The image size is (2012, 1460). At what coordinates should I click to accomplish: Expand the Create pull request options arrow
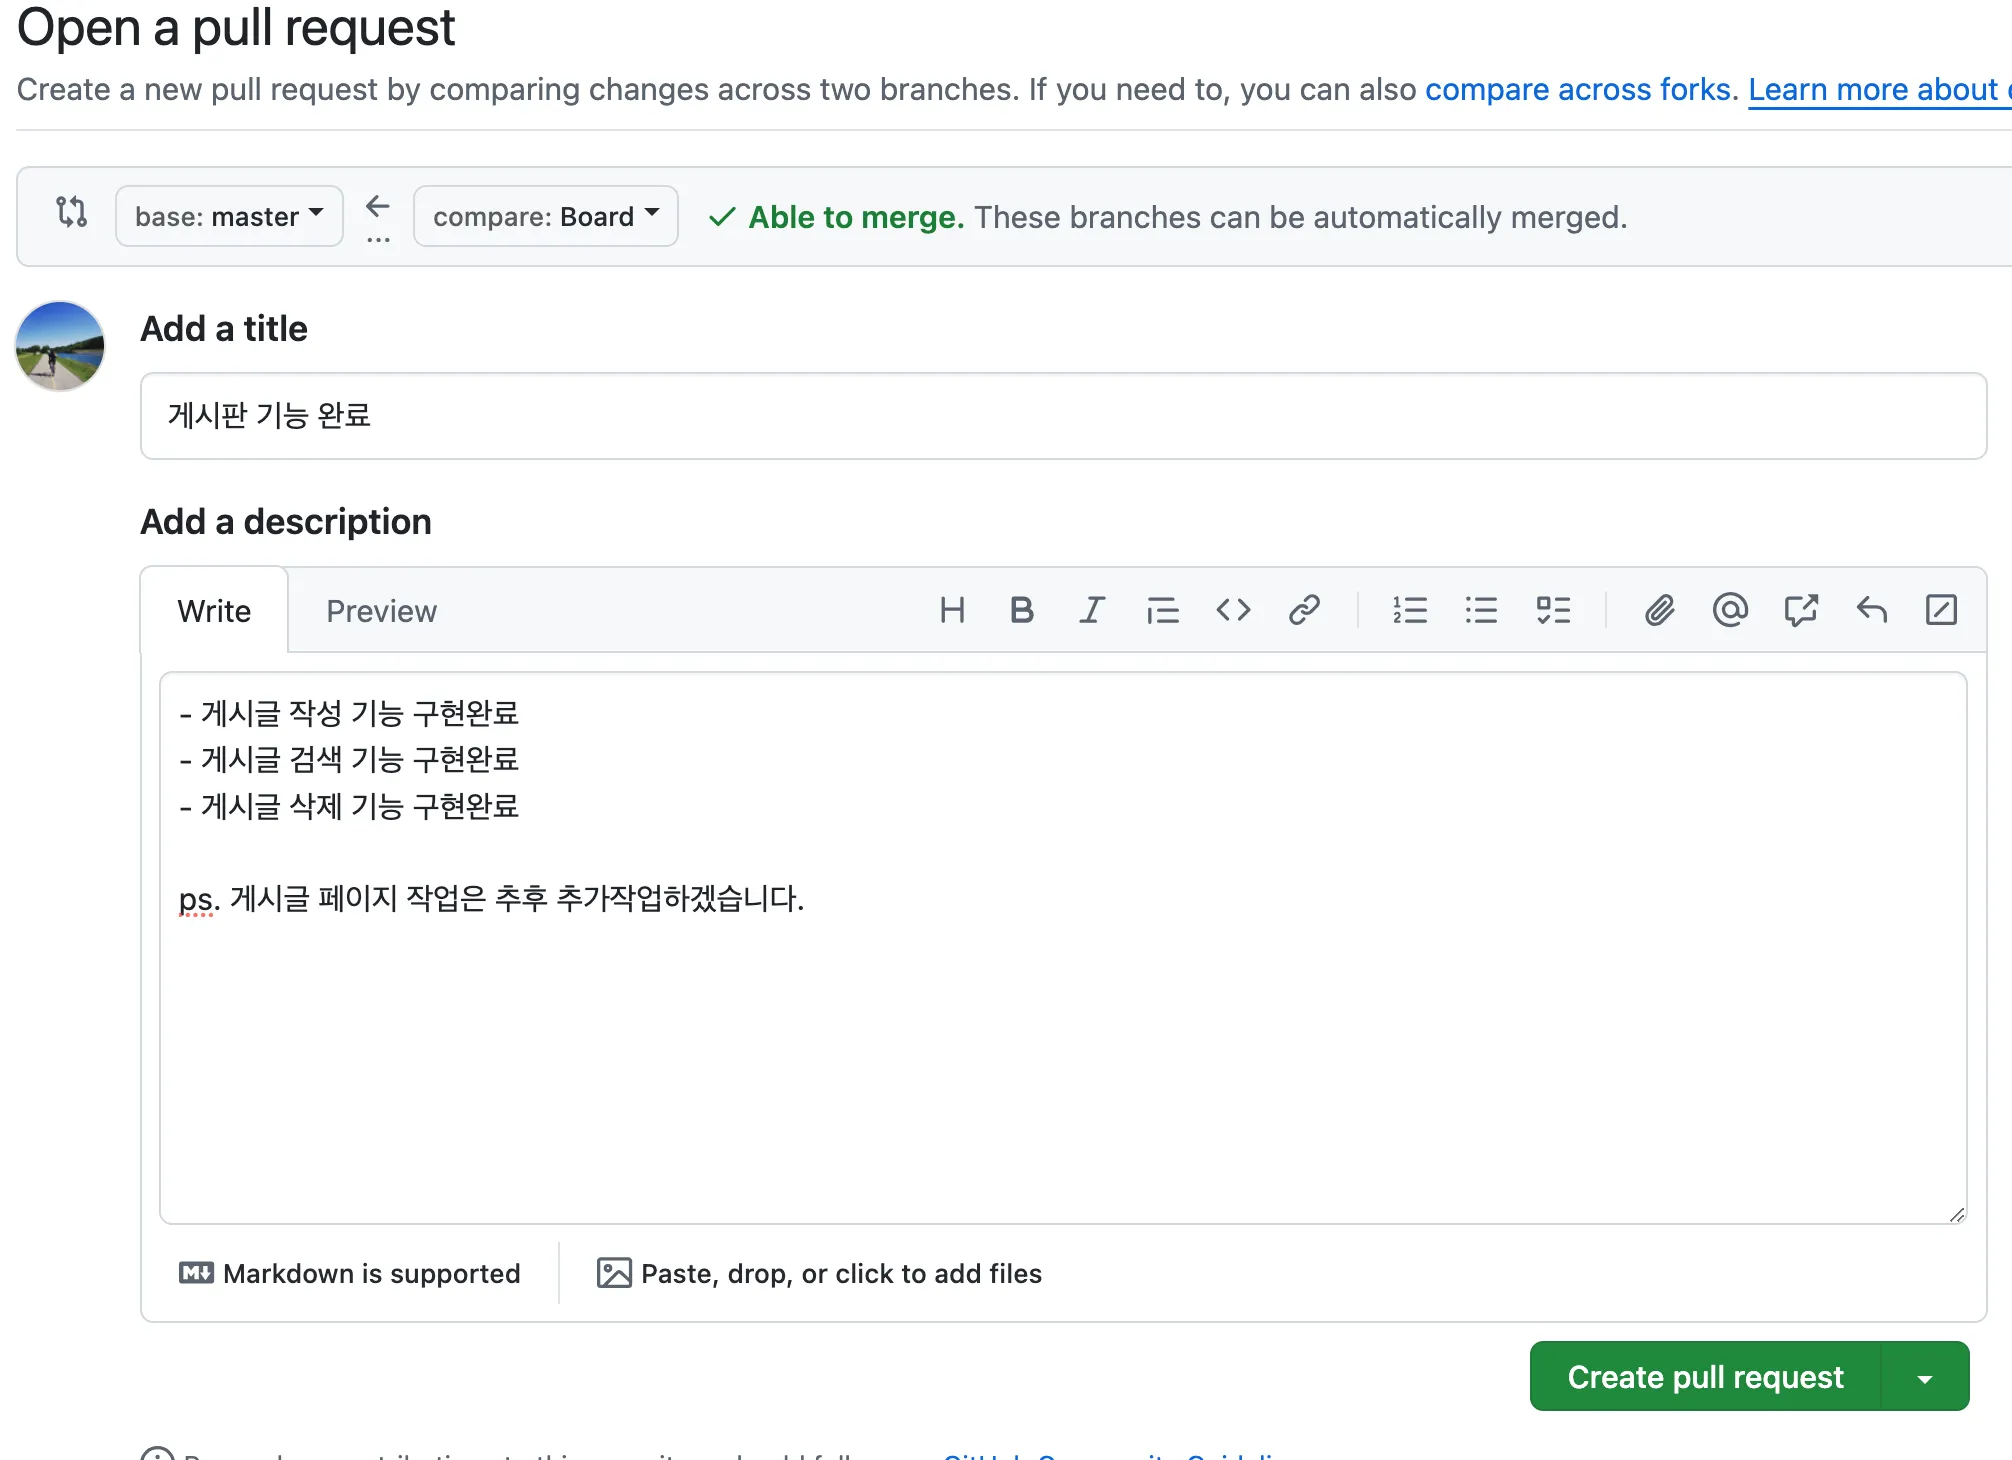coord(1925,1377)
